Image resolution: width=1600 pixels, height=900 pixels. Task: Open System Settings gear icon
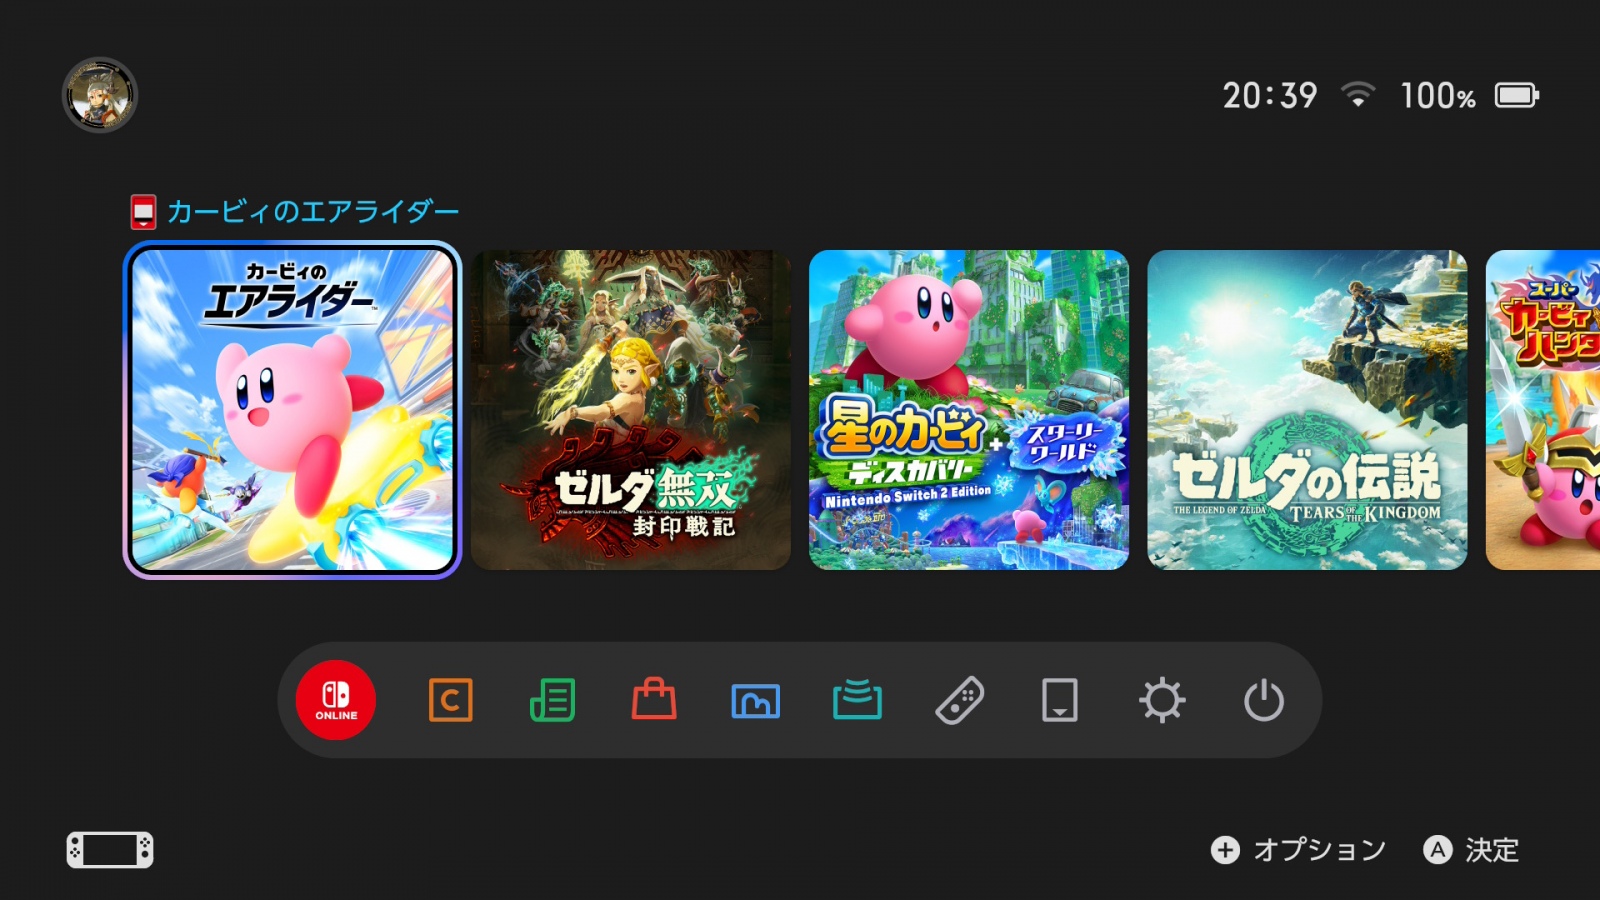click(1162, 700)
